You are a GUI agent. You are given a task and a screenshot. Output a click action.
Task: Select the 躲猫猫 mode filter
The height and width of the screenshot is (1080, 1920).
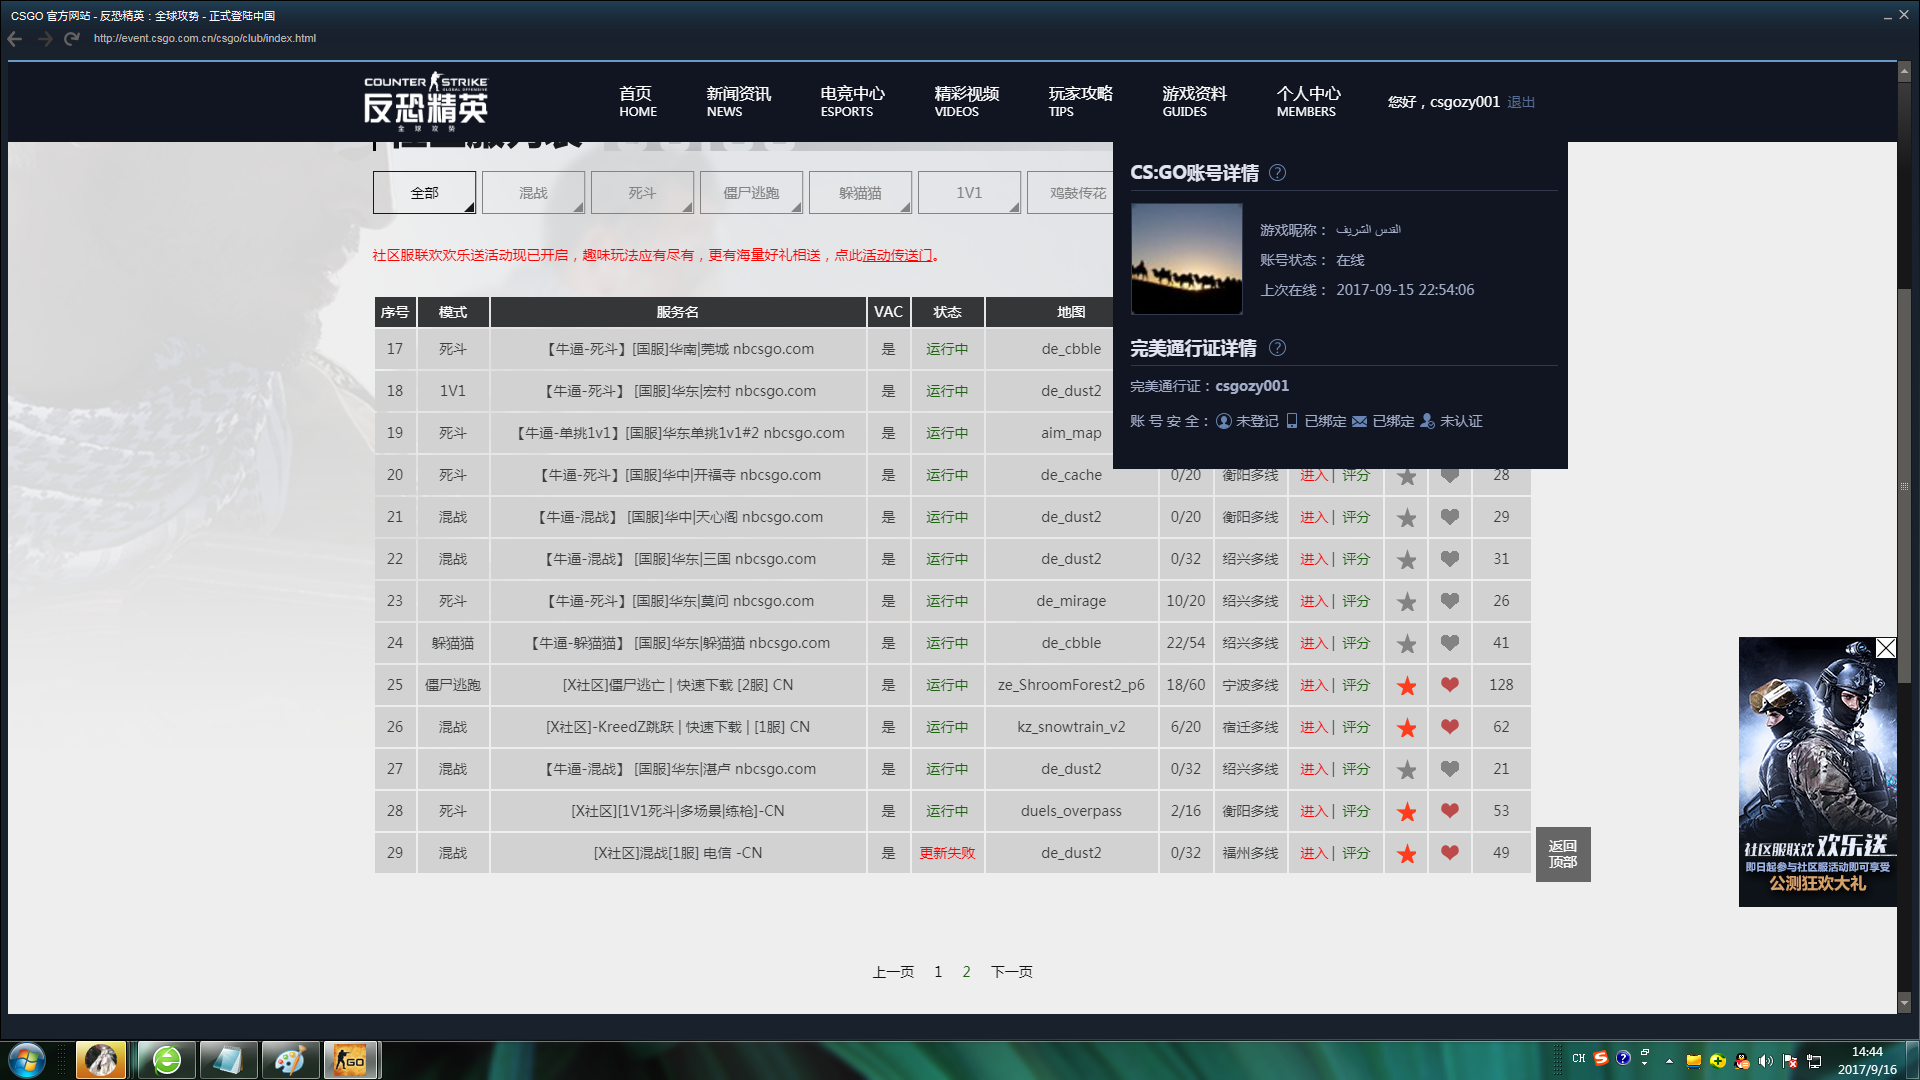[x=860, y=193]
